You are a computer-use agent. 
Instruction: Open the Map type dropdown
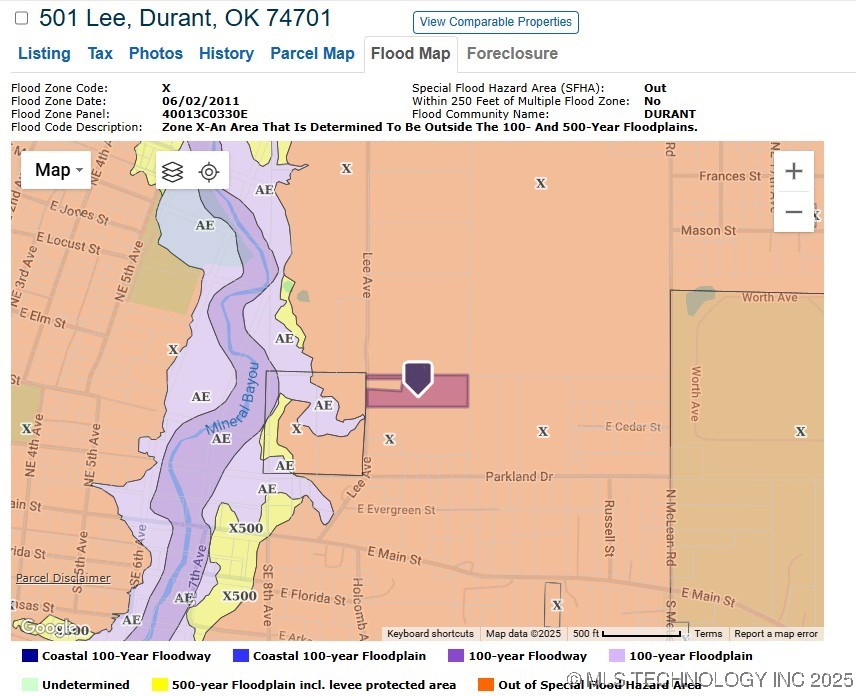(x=57, y=170)
